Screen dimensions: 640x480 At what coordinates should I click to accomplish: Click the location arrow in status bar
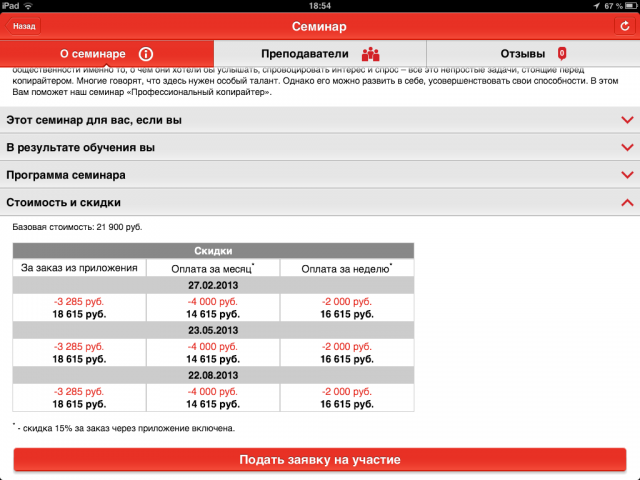597,6
